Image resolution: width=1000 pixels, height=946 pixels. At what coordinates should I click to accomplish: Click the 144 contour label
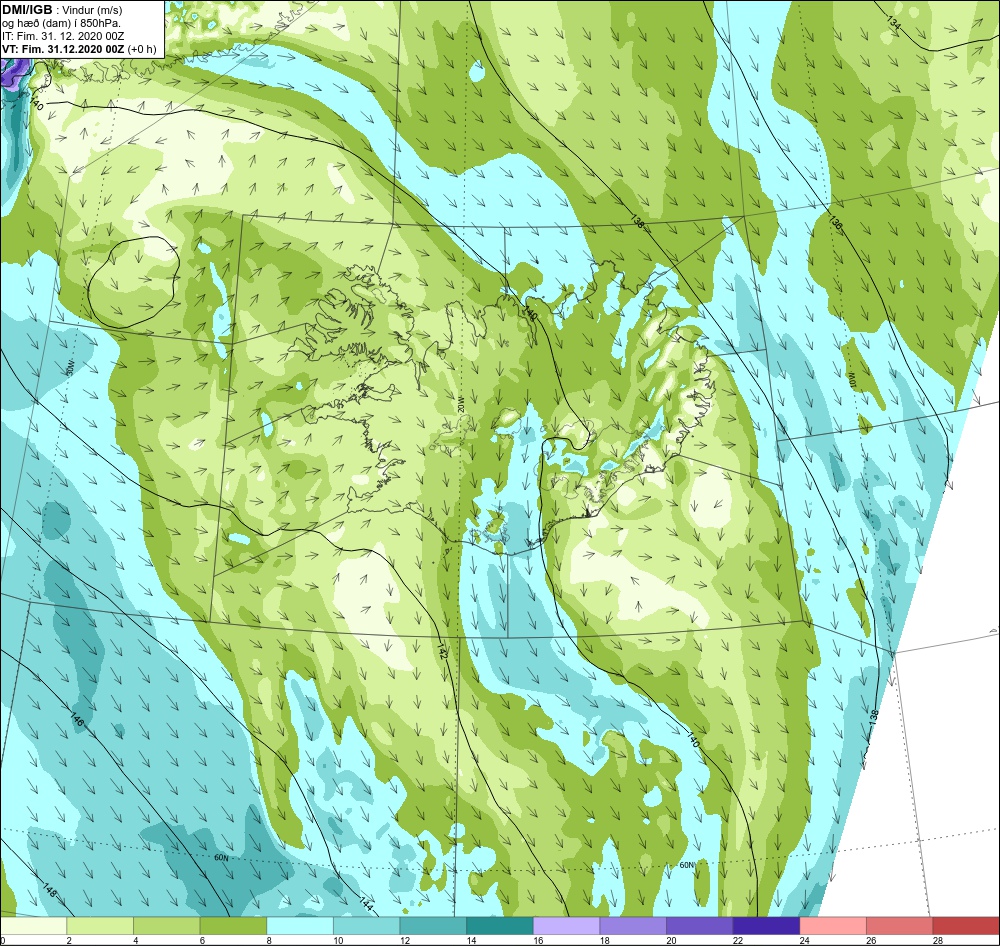[x=366, y=904]
